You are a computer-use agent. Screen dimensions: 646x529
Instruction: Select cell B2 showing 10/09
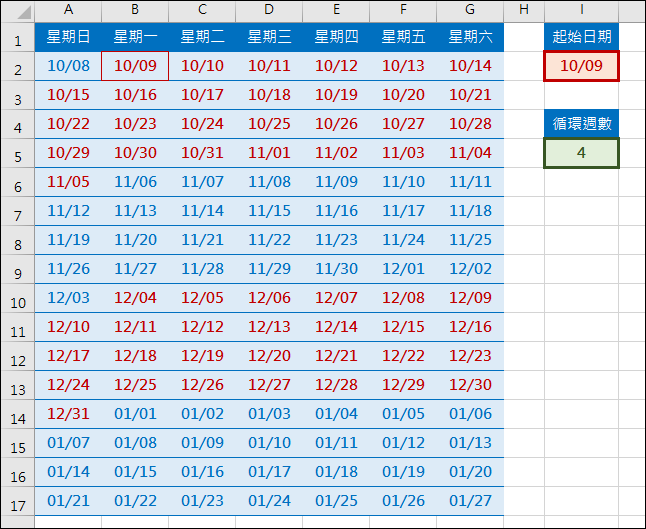135,66
